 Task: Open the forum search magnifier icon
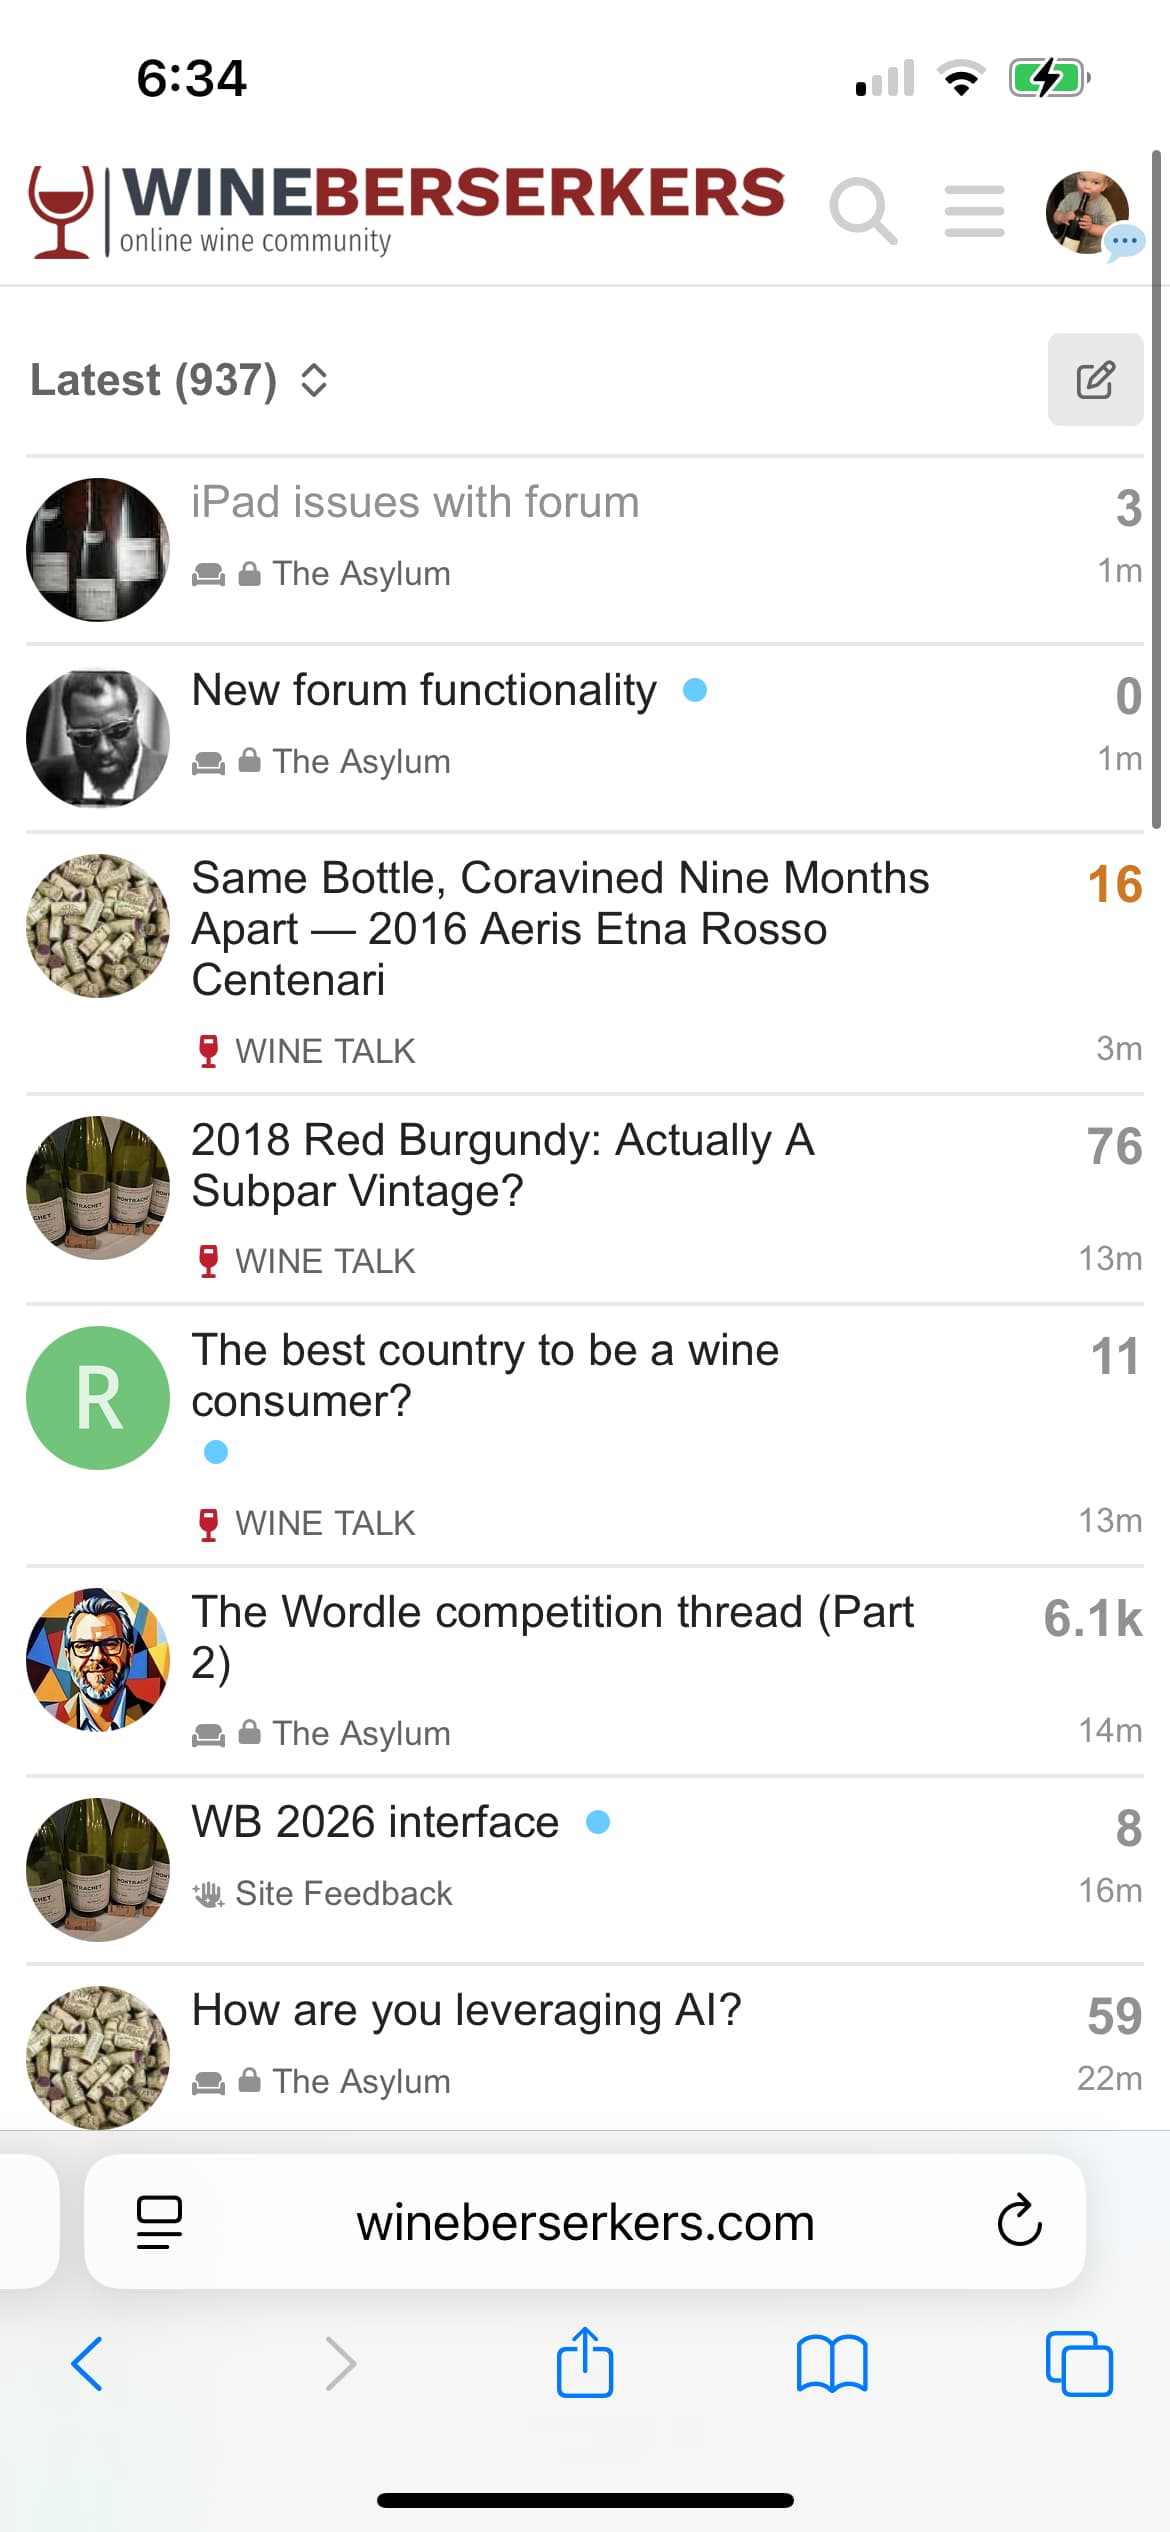tap(862, 211)
